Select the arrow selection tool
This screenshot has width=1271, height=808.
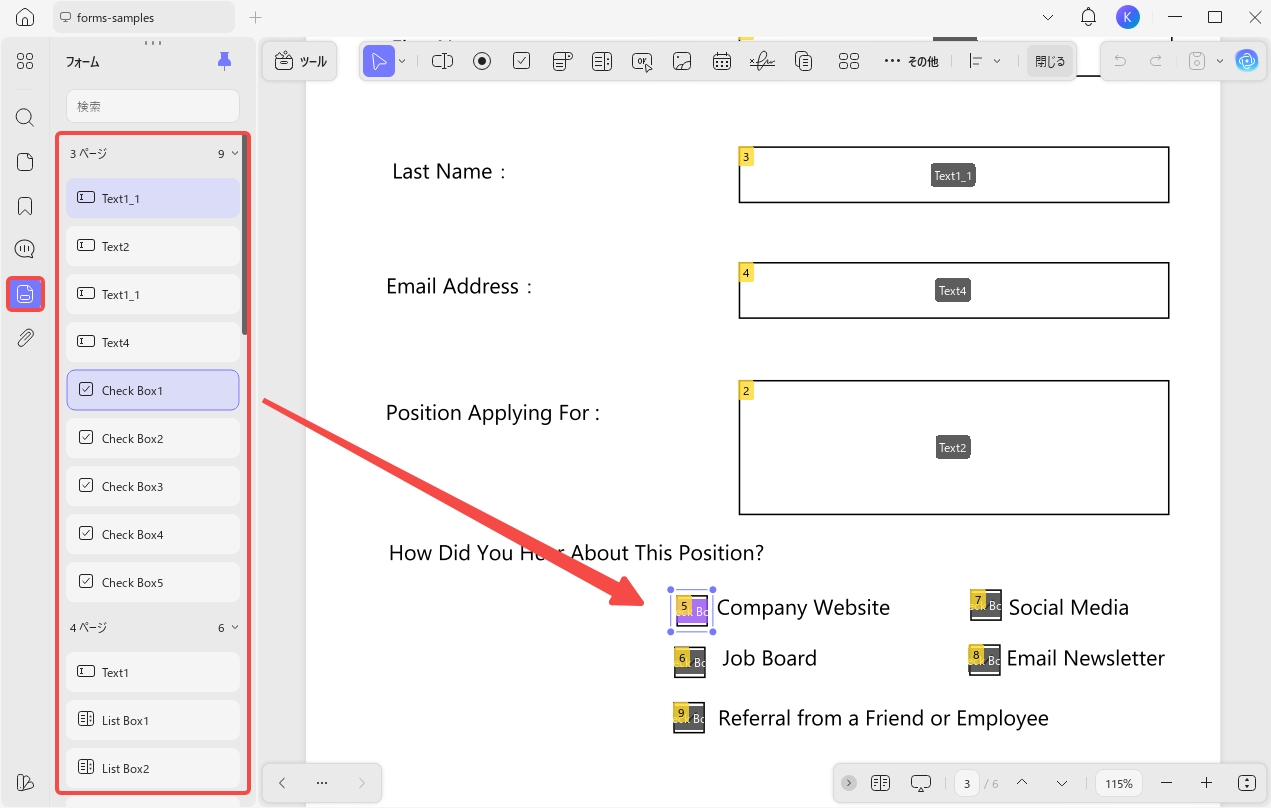pyautogui.click(x=378, y=61)
